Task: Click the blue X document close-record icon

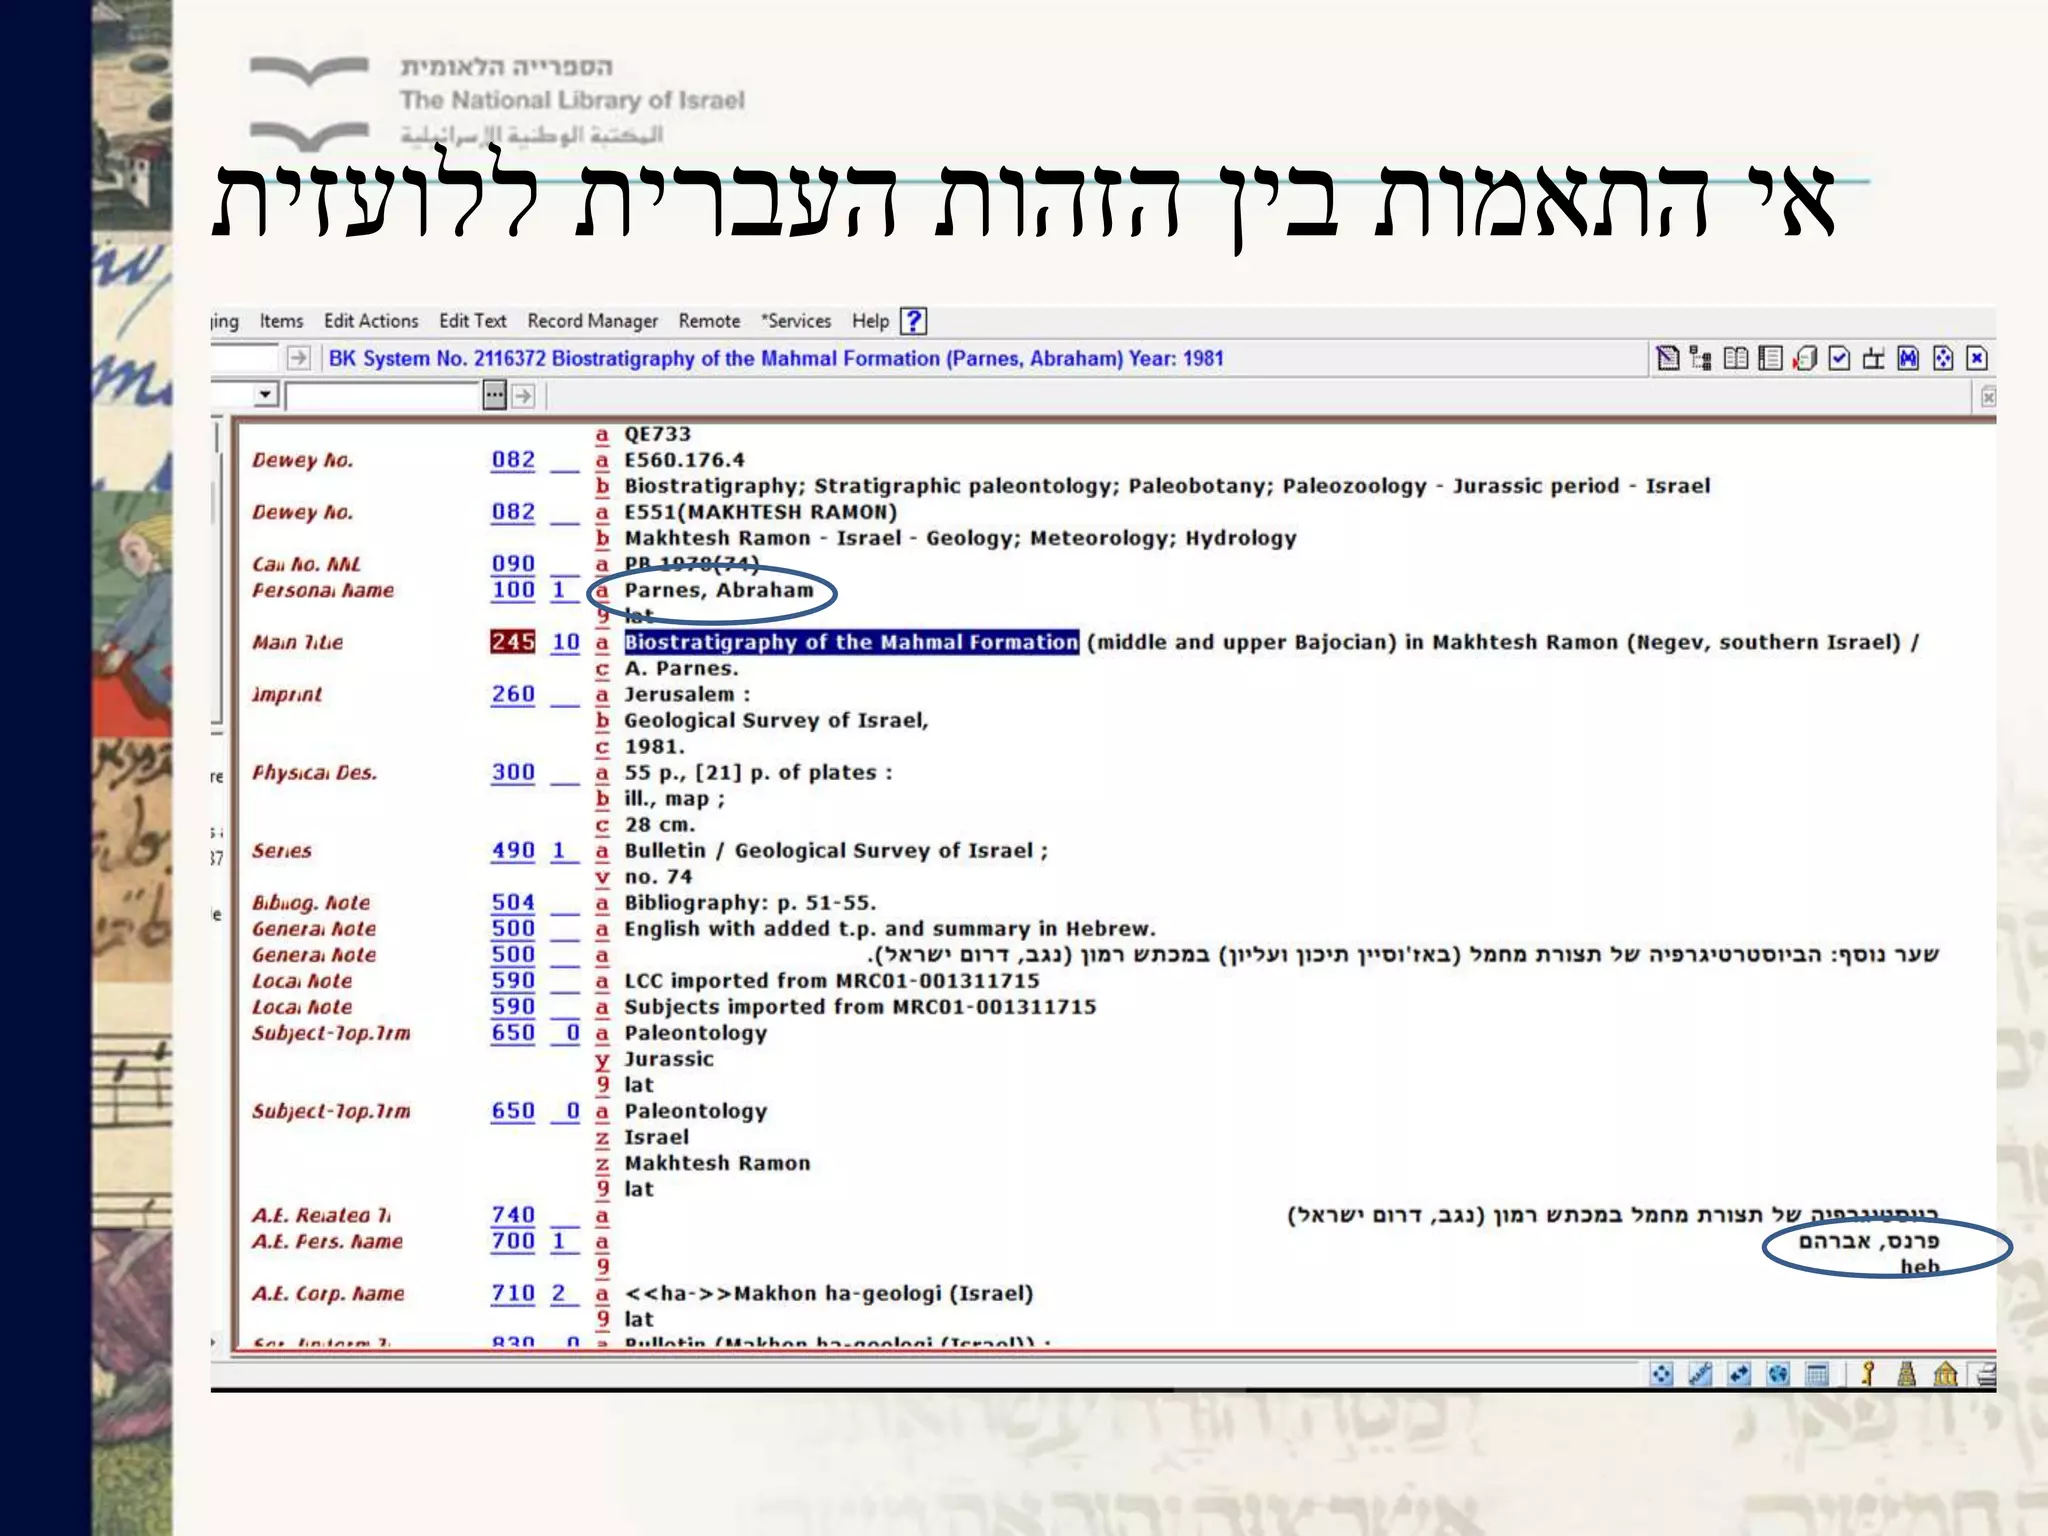Action: 1977,358
